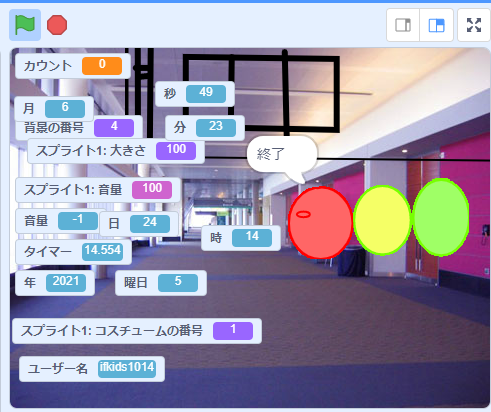Viewport: 491px width, 412px height.
Task: Click the 時 hour monitor showing 14
Action: (x=241, y=238)
